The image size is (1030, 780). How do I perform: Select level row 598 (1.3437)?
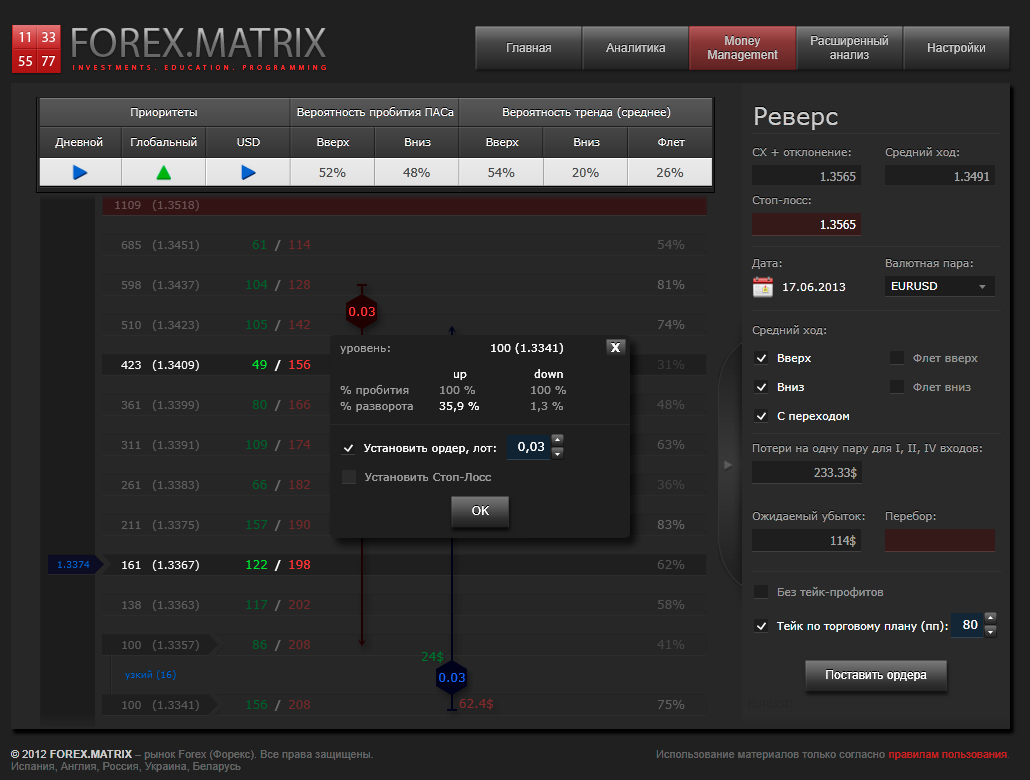[x=404, y=285]
